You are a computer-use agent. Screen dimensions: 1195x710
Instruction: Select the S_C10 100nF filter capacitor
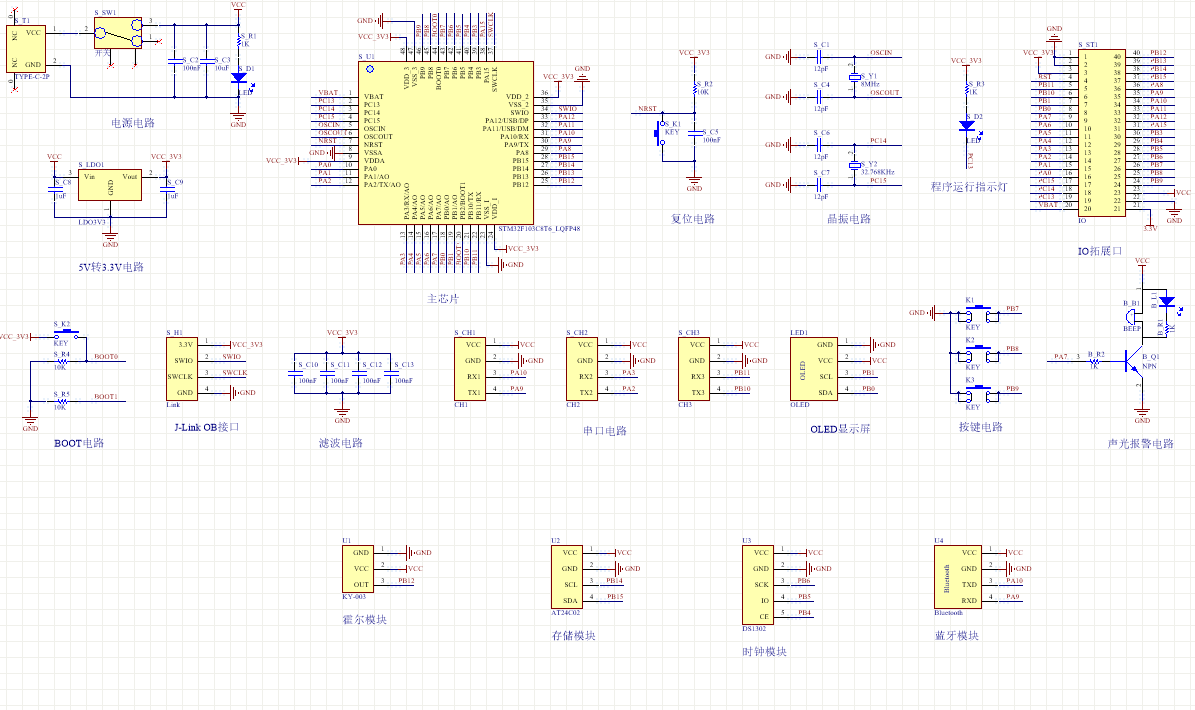point(294,373)
